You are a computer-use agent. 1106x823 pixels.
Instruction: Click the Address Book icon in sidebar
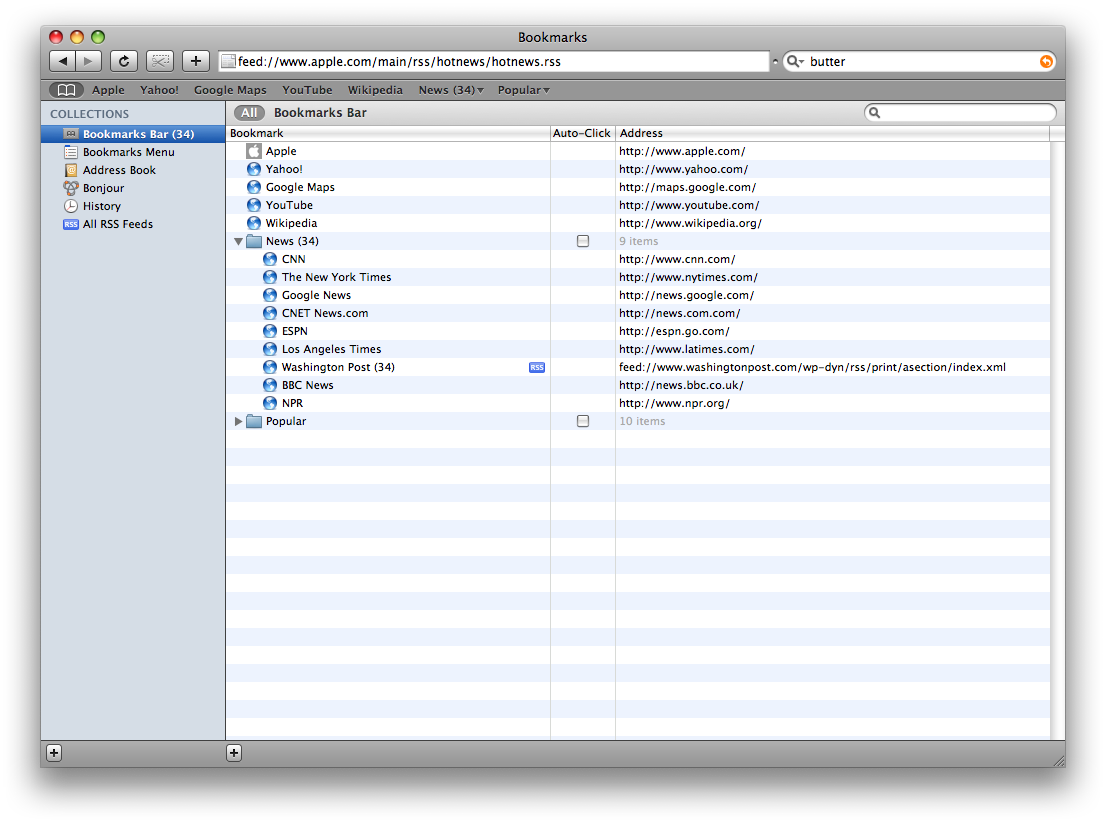[71, 170]
